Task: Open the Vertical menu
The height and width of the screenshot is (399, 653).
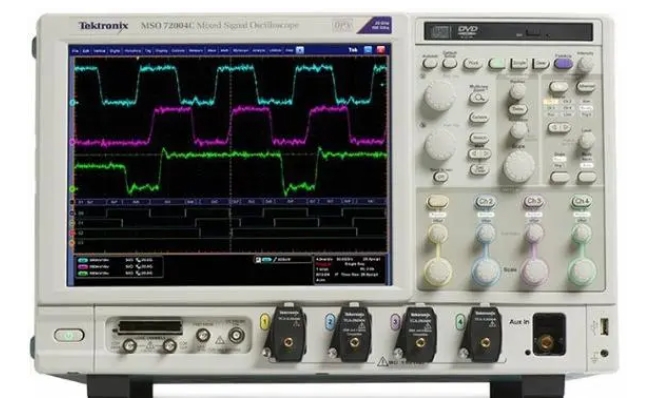Action: coord(99,51)
